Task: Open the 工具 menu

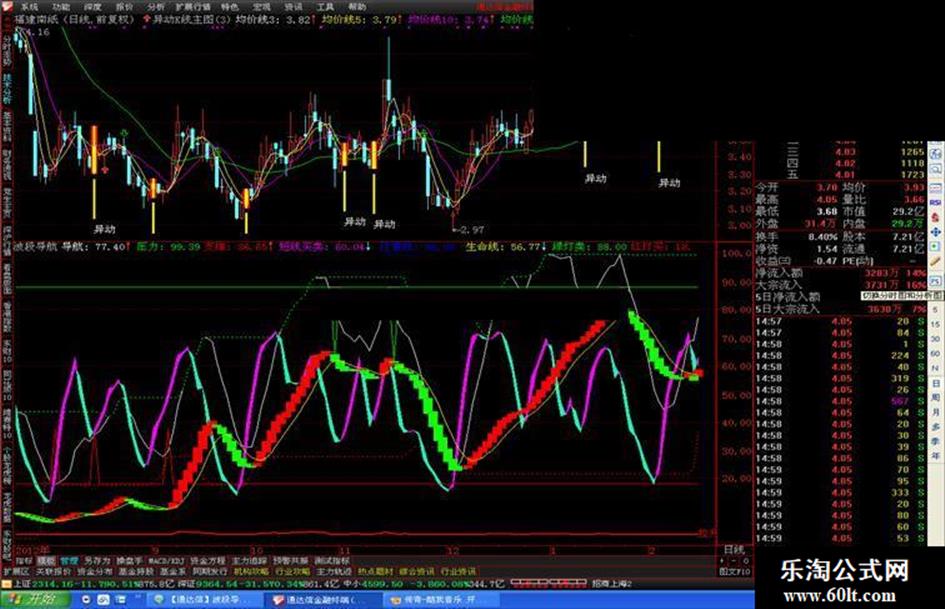Action: pos(325,7)
